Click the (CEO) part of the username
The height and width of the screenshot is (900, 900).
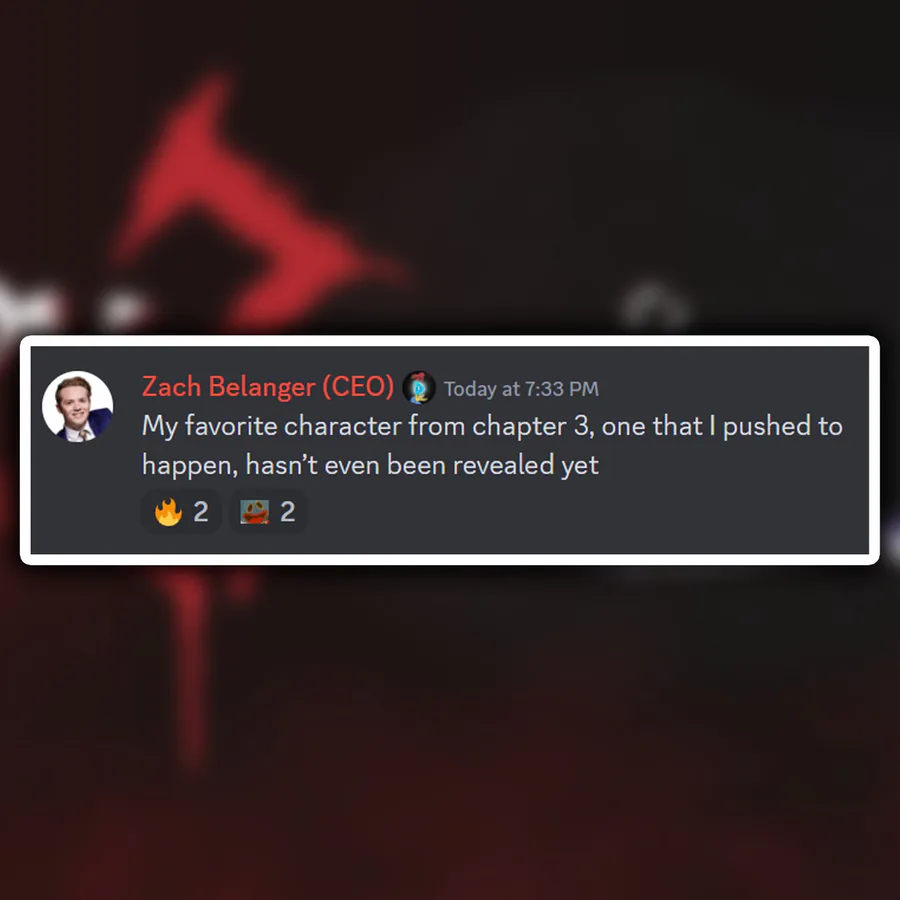(x=358, y=387)
